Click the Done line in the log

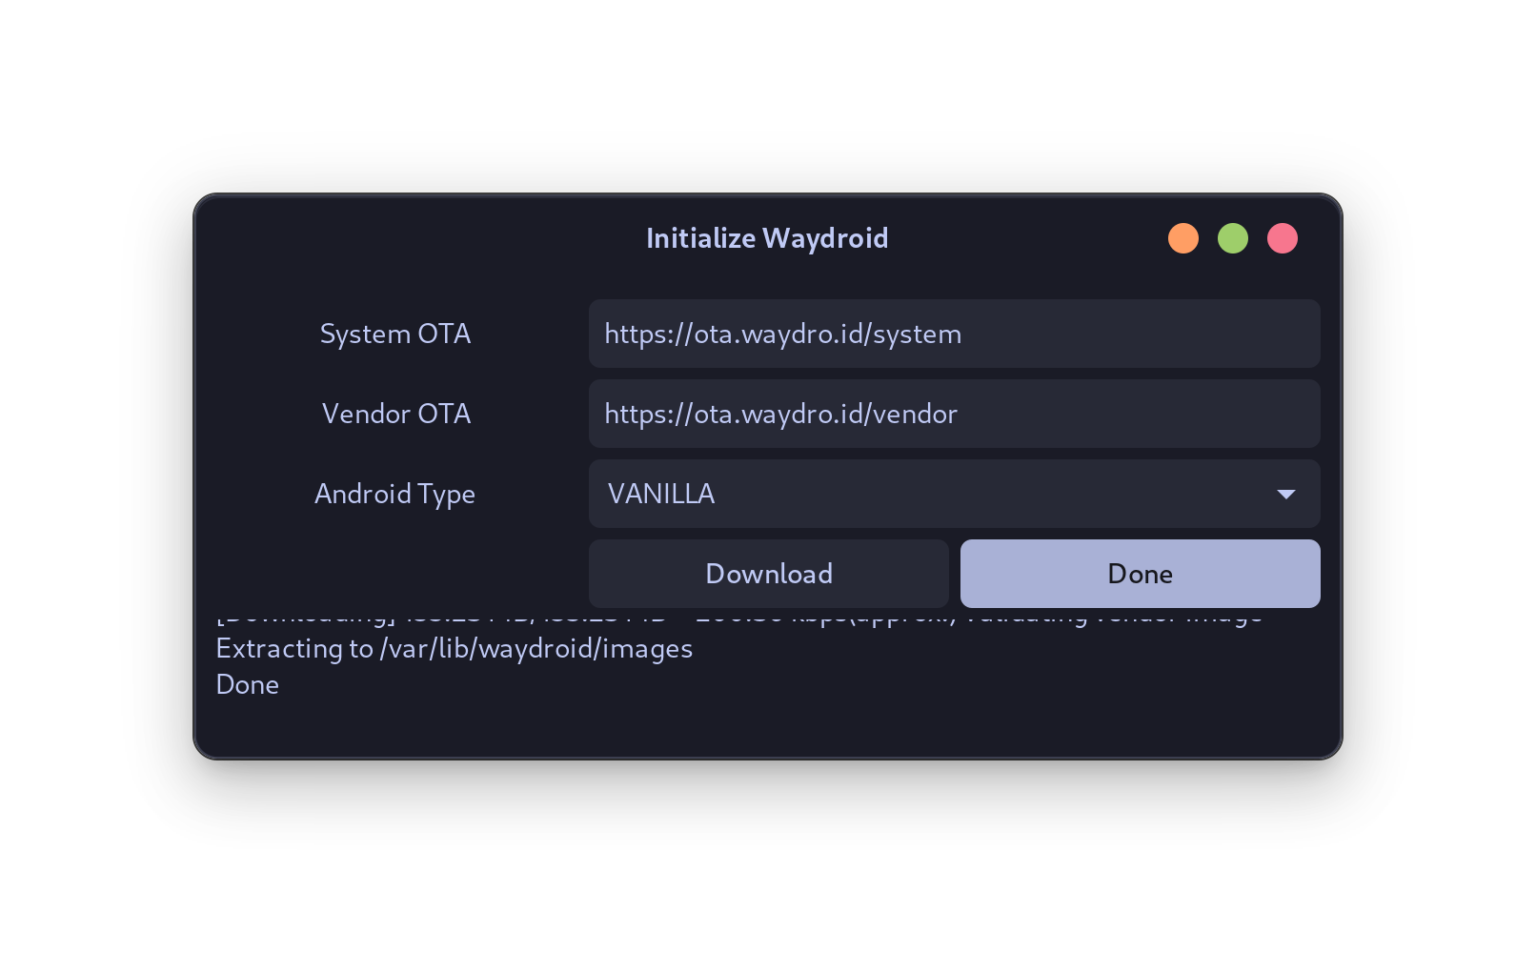click(247, 684)
